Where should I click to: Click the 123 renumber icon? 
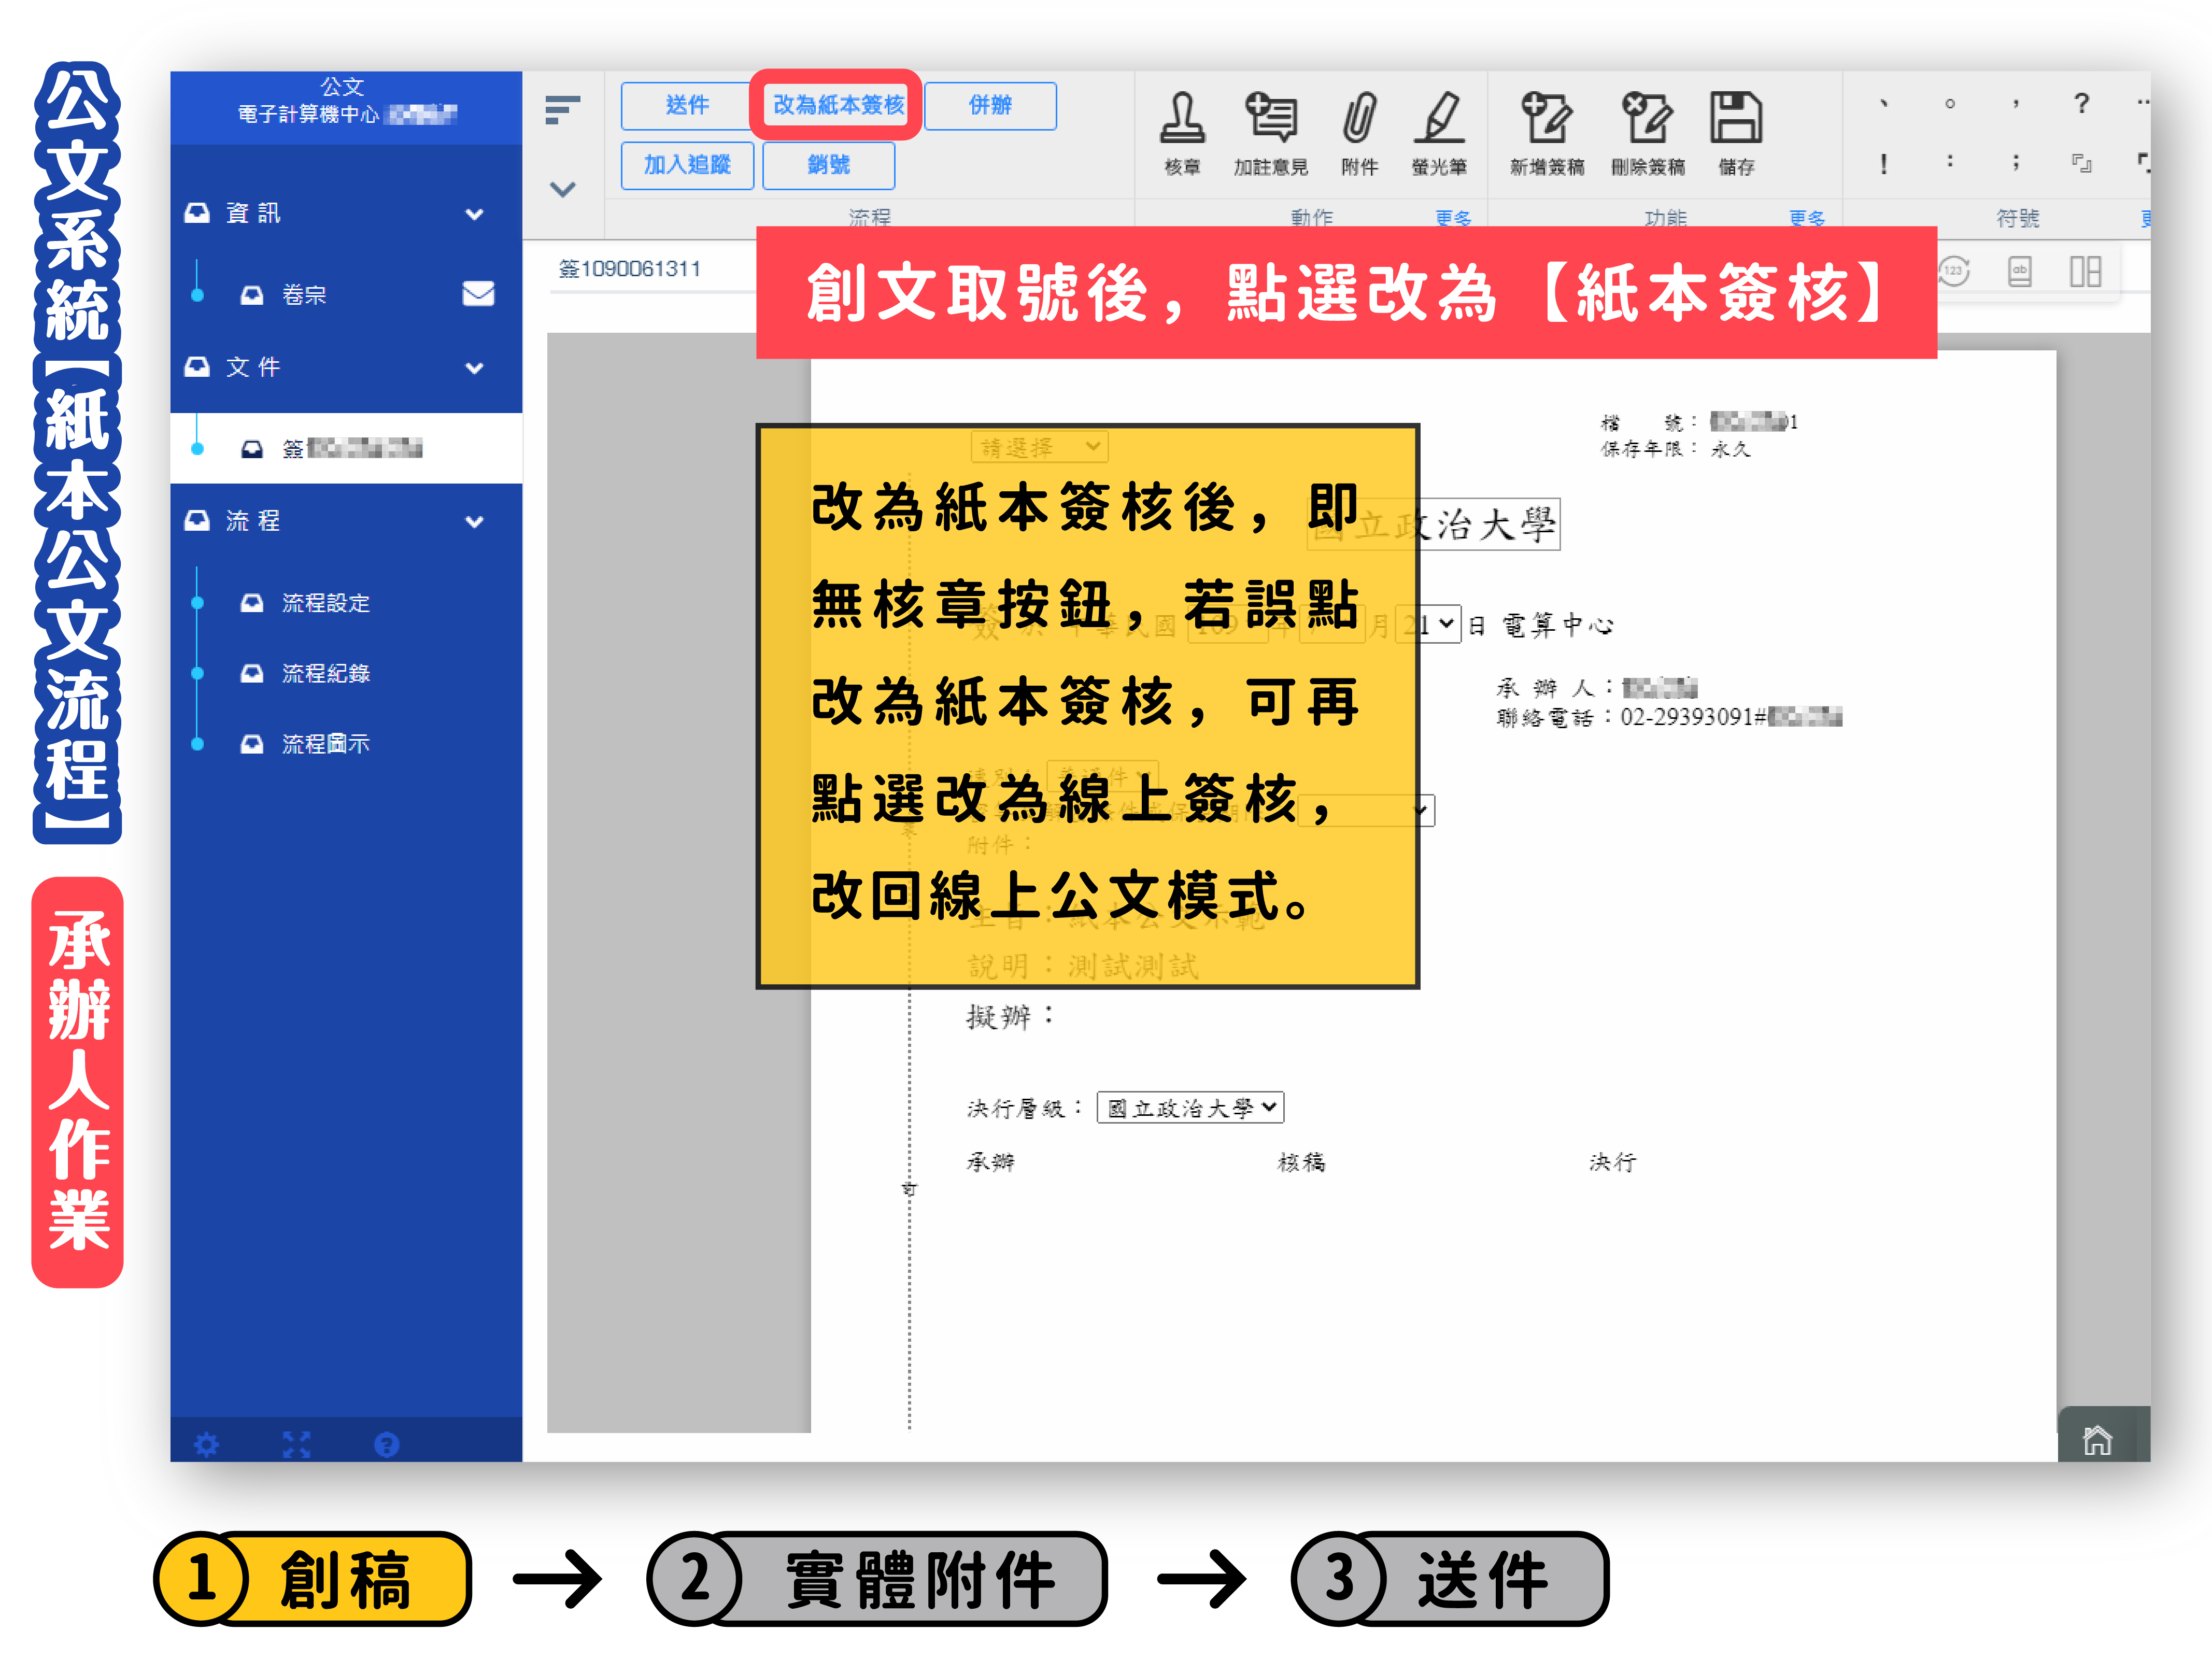pos(1953,271)
